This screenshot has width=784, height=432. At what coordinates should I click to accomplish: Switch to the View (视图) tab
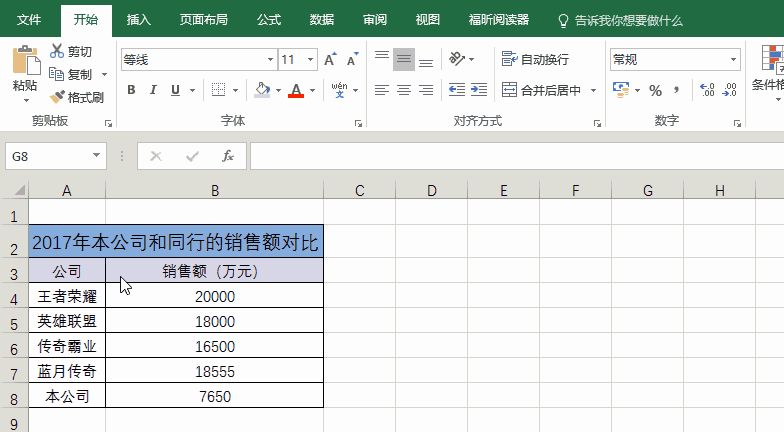pos(428,20)
